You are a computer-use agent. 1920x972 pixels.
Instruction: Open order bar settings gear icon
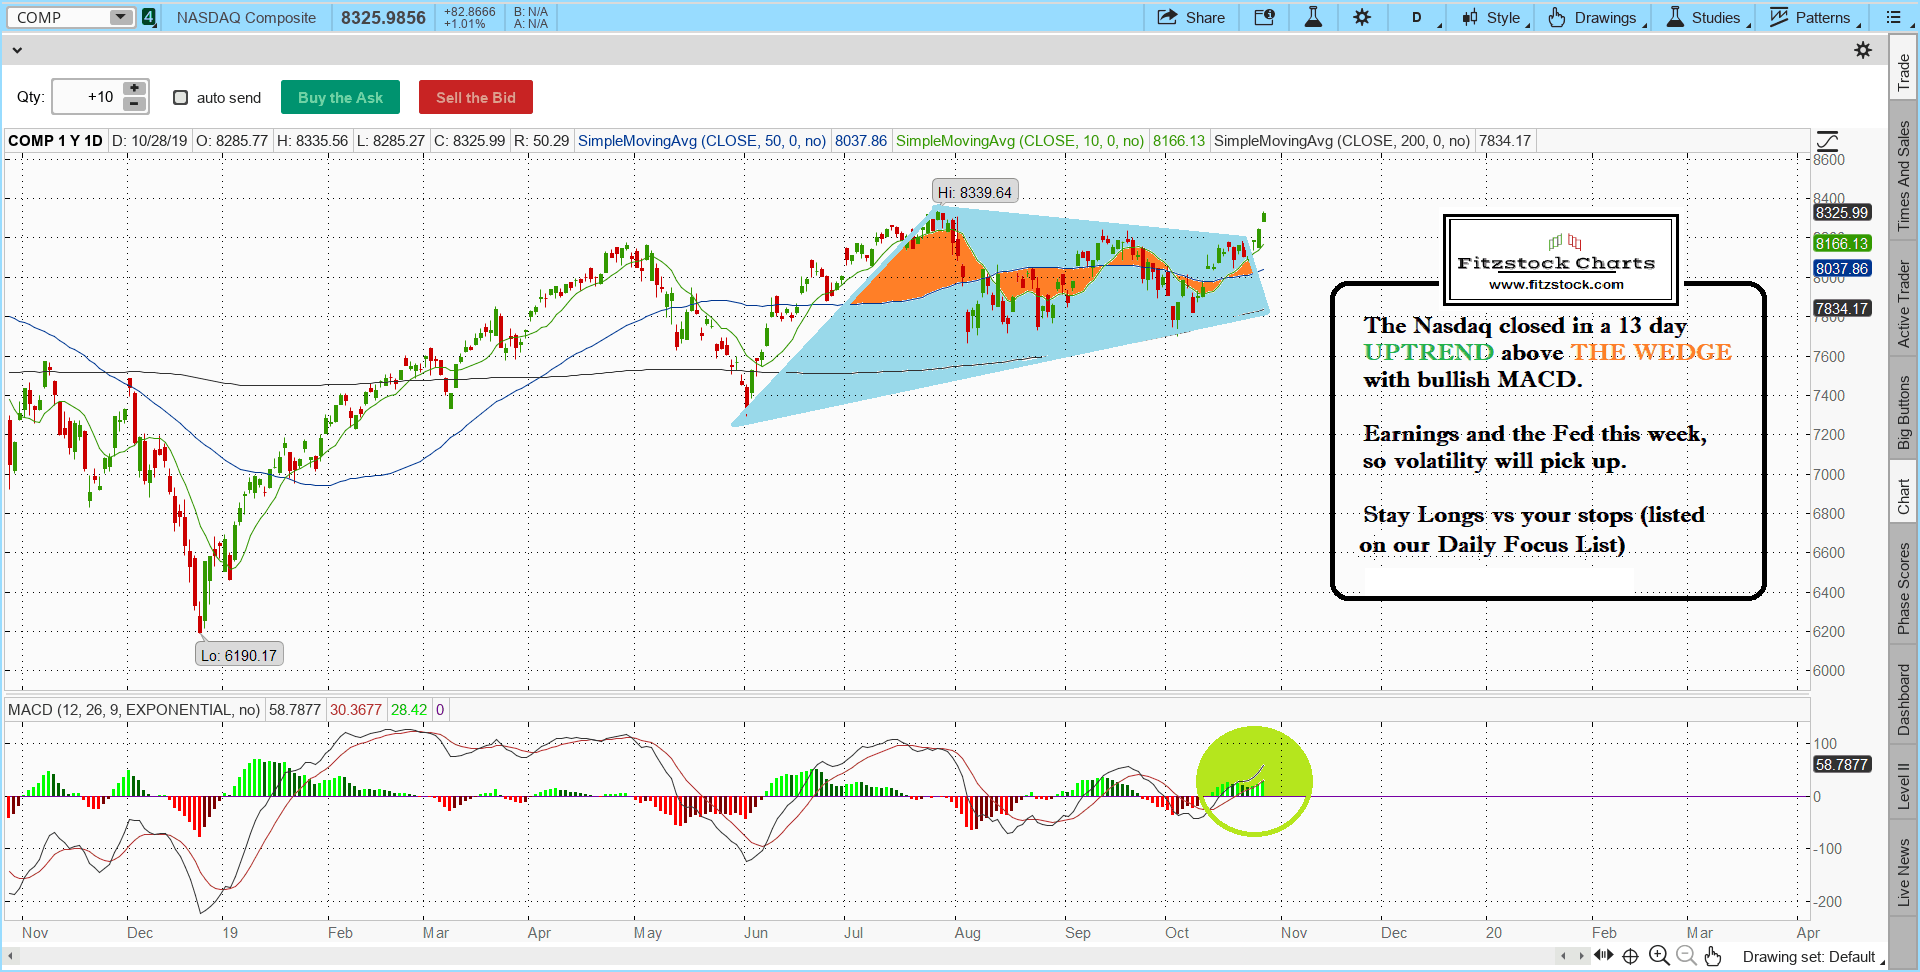click(x=1862, y=50)
